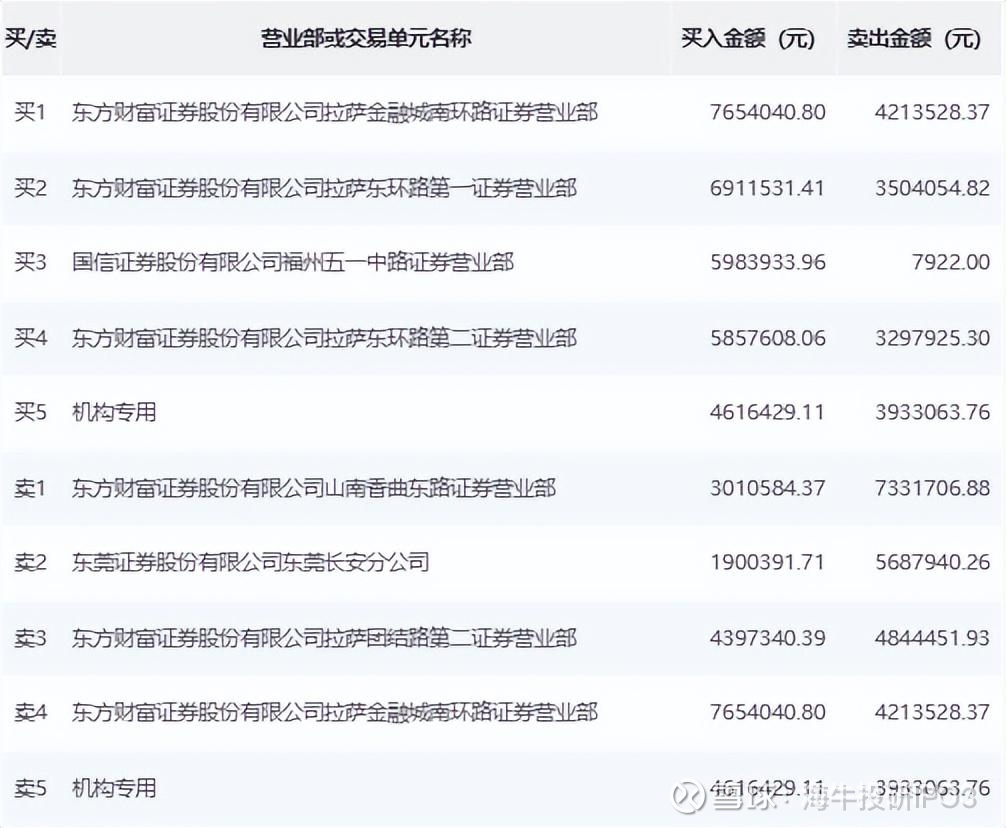Viewport: 1006px width, 828px height.
Task: Click 拉萨东环路第一证券营业部 branch name
Action: pos(324,188)
